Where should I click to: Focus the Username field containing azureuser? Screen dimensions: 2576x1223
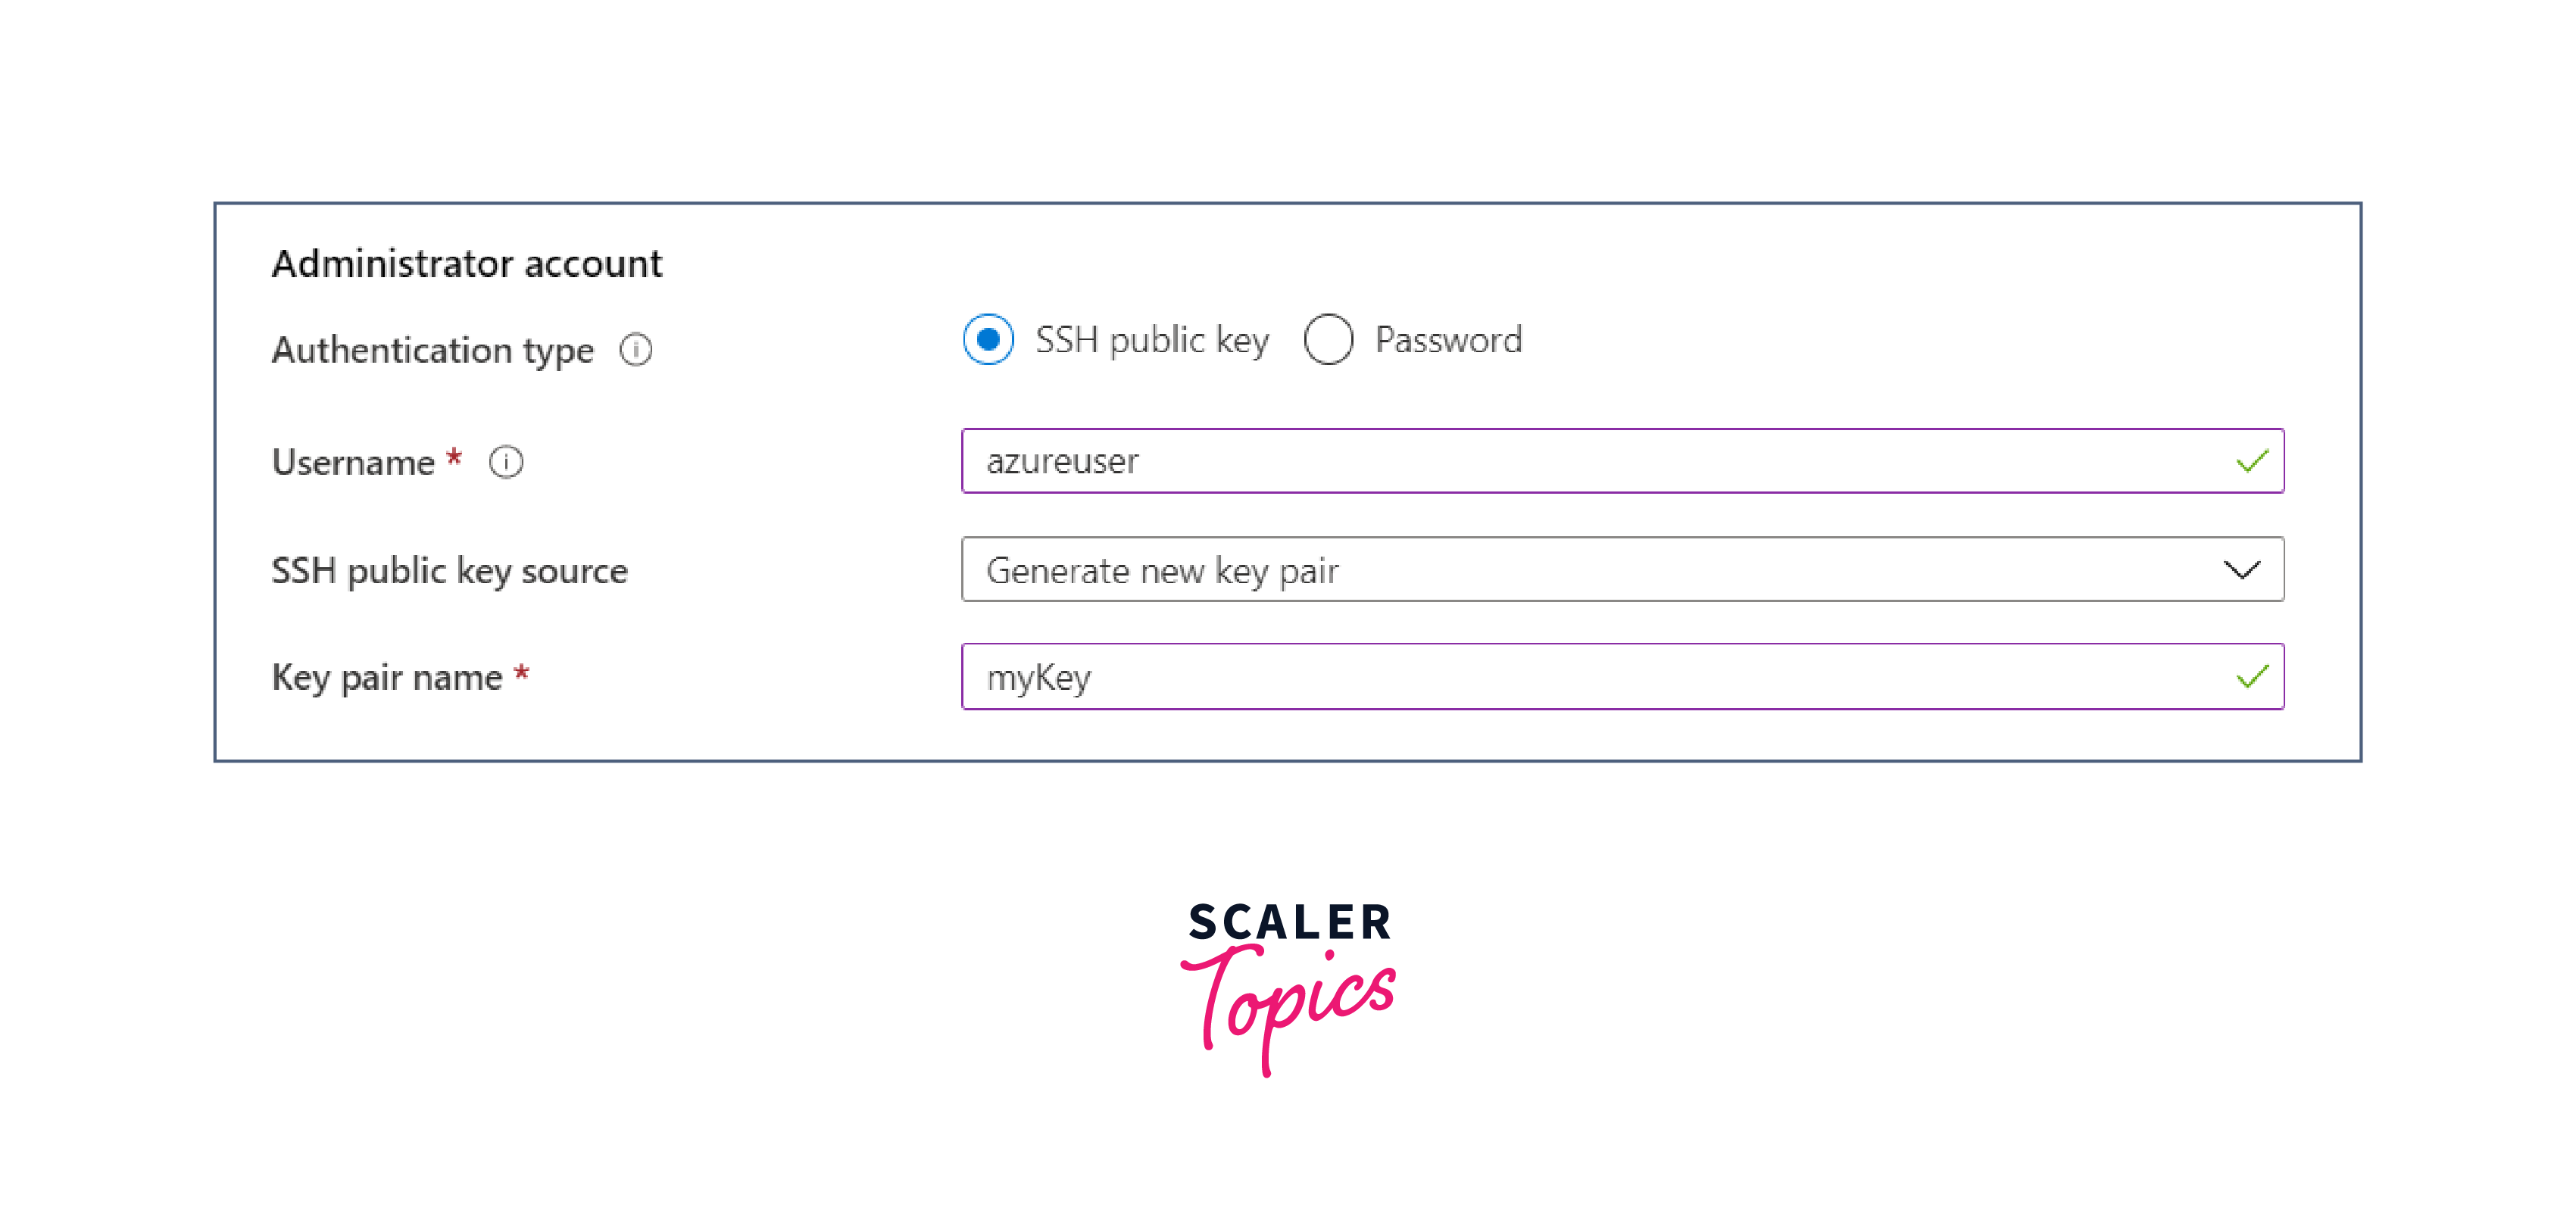[1600, 461]
